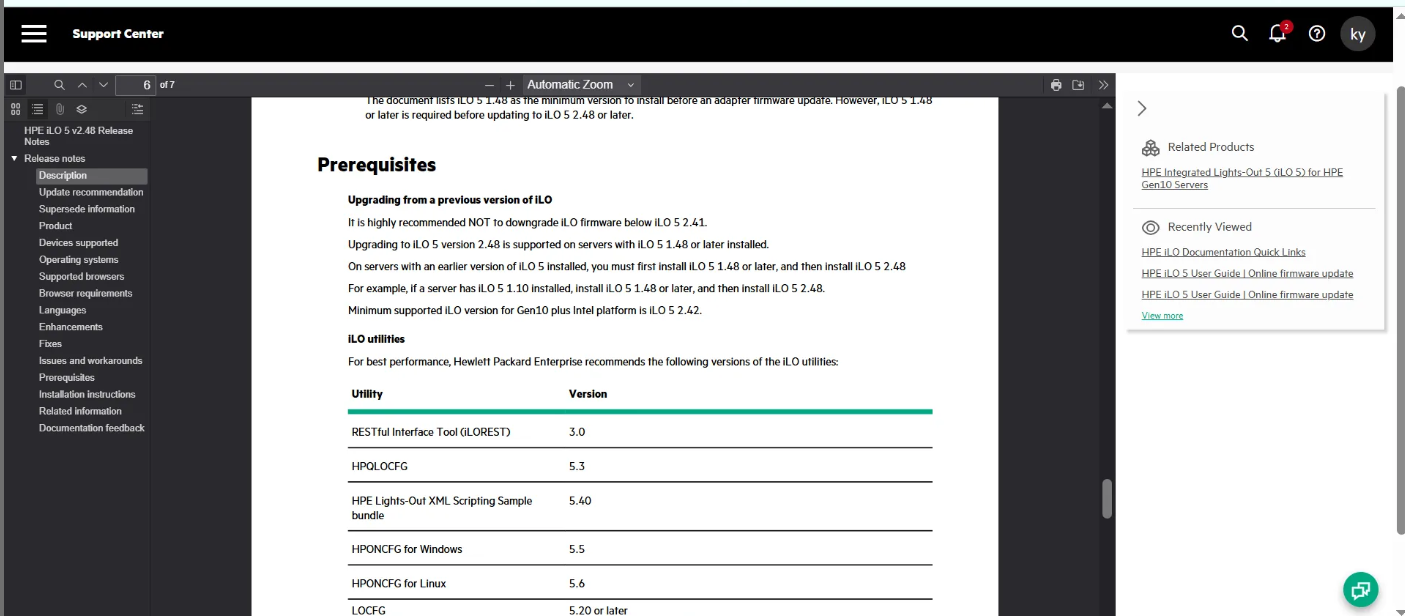
Task: Jump to Description section
Action: [63, 176]
